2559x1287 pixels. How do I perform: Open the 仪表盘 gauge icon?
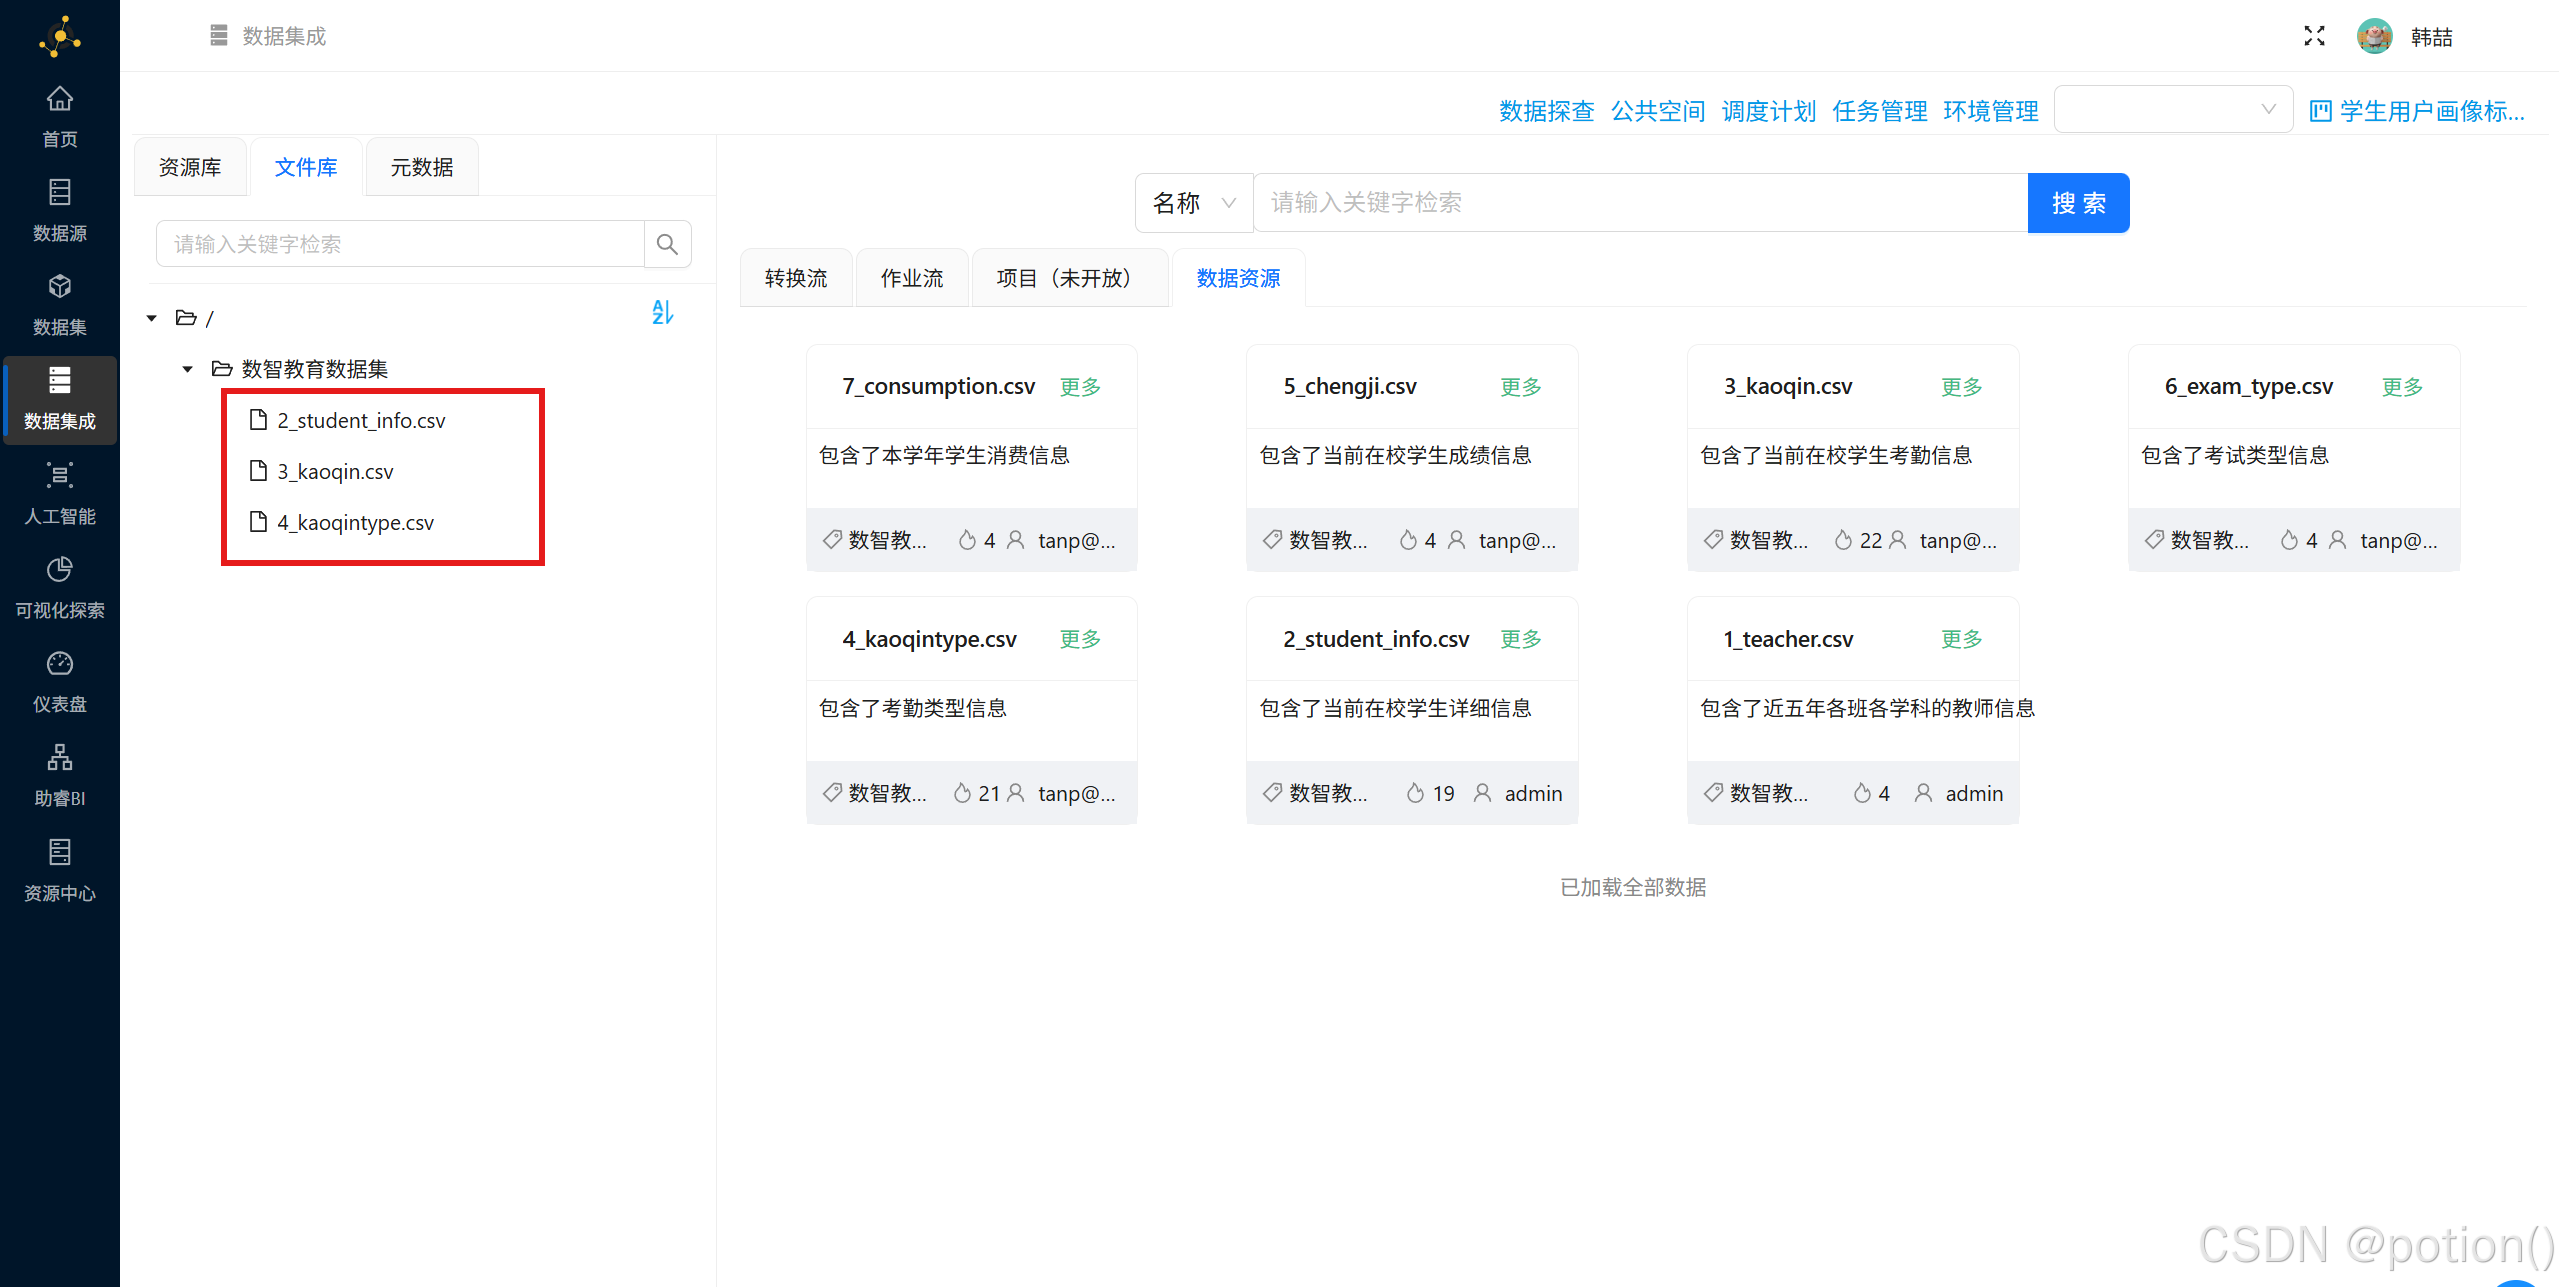pyautogui.click(x=60, y=664)
